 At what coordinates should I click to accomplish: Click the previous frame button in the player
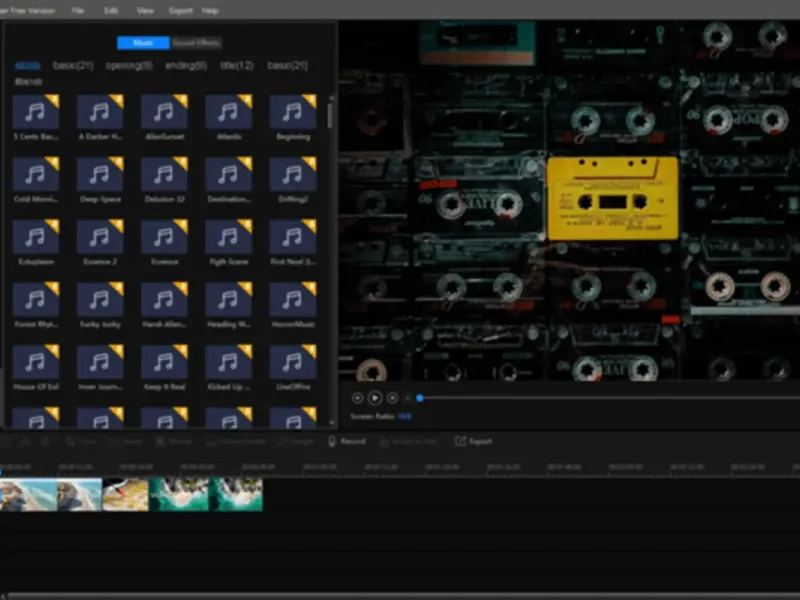357,398
